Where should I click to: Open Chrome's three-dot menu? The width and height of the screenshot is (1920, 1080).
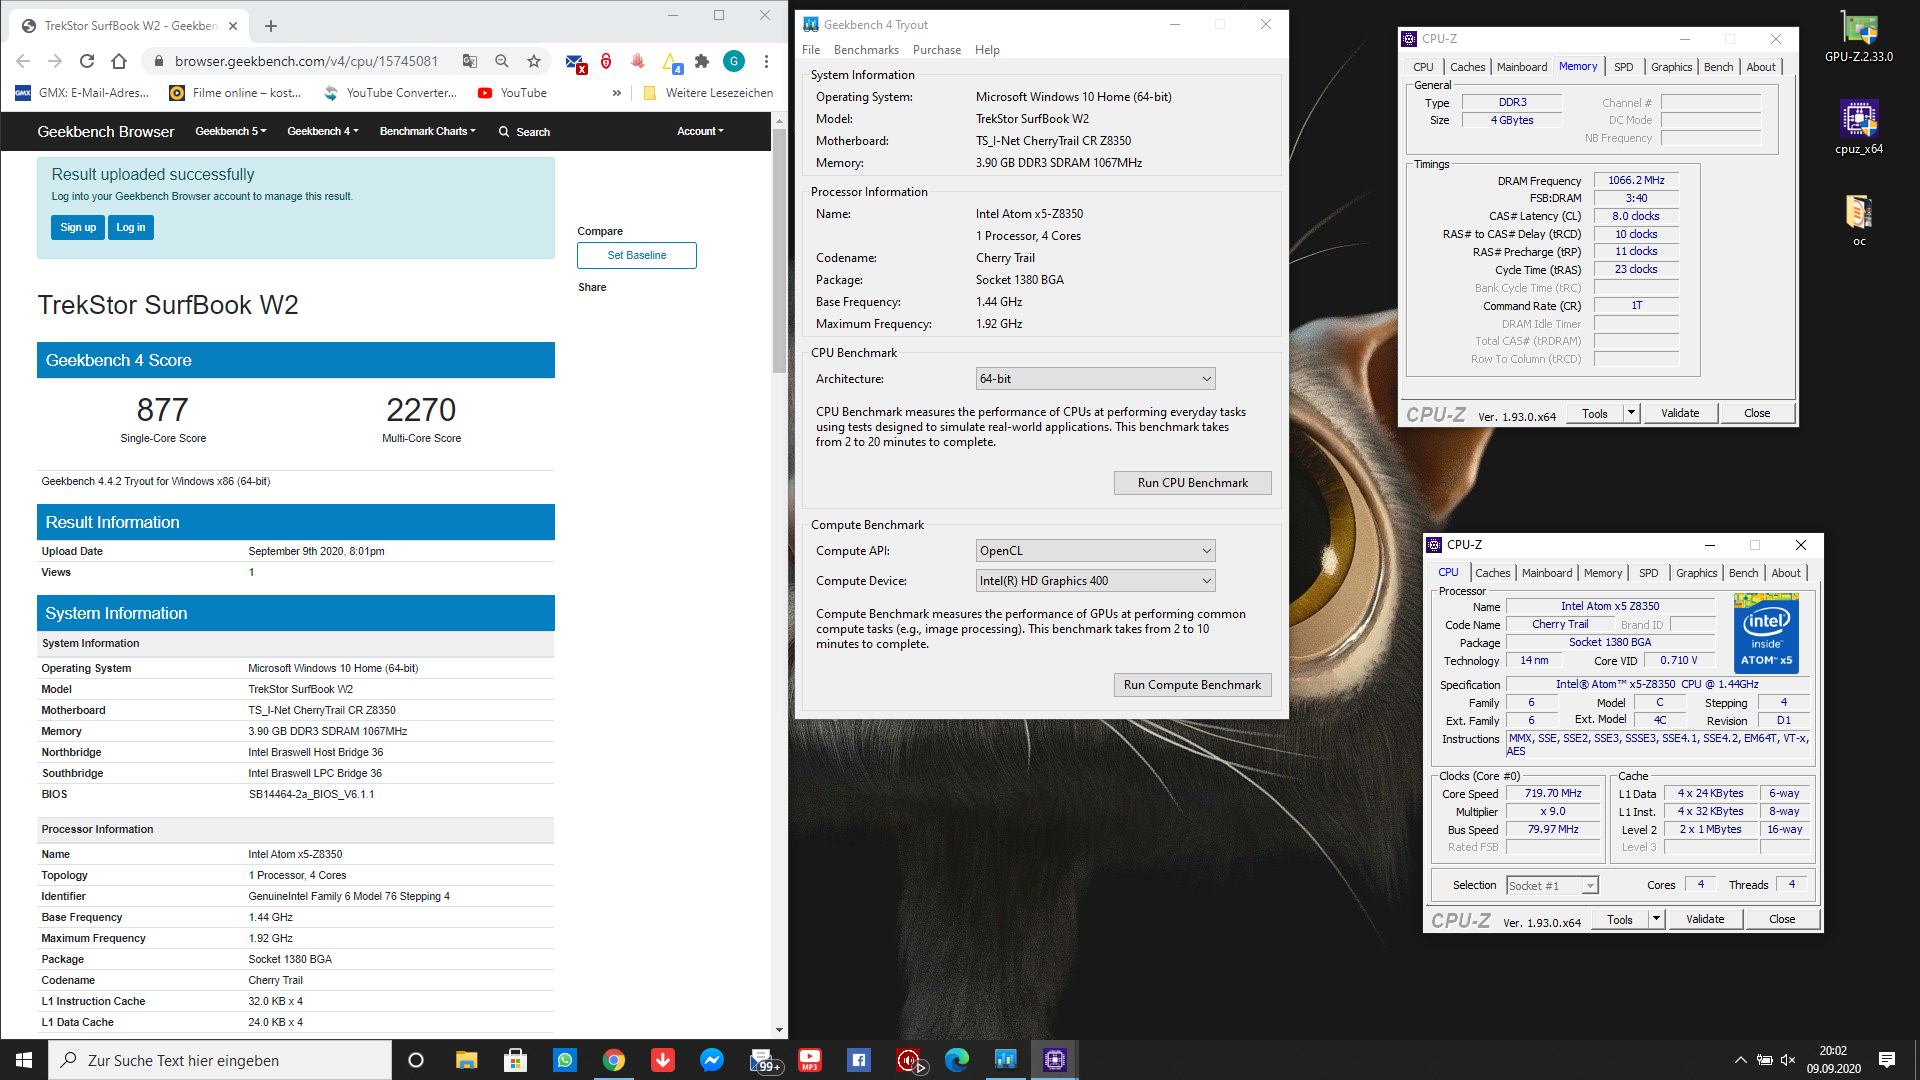[766, 61]
